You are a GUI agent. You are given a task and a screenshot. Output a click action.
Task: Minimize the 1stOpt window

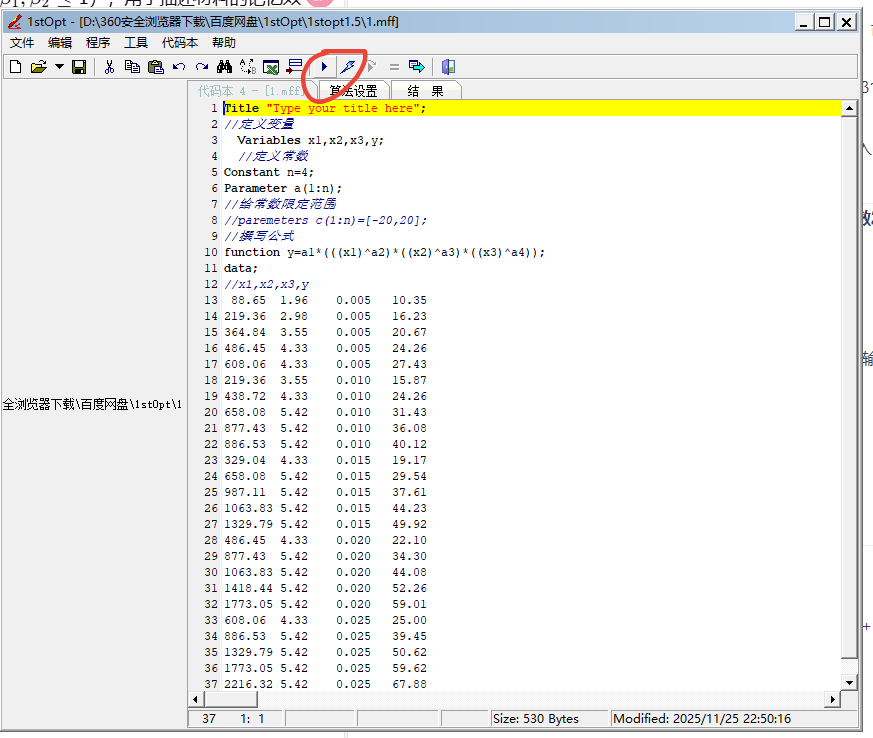803,22
